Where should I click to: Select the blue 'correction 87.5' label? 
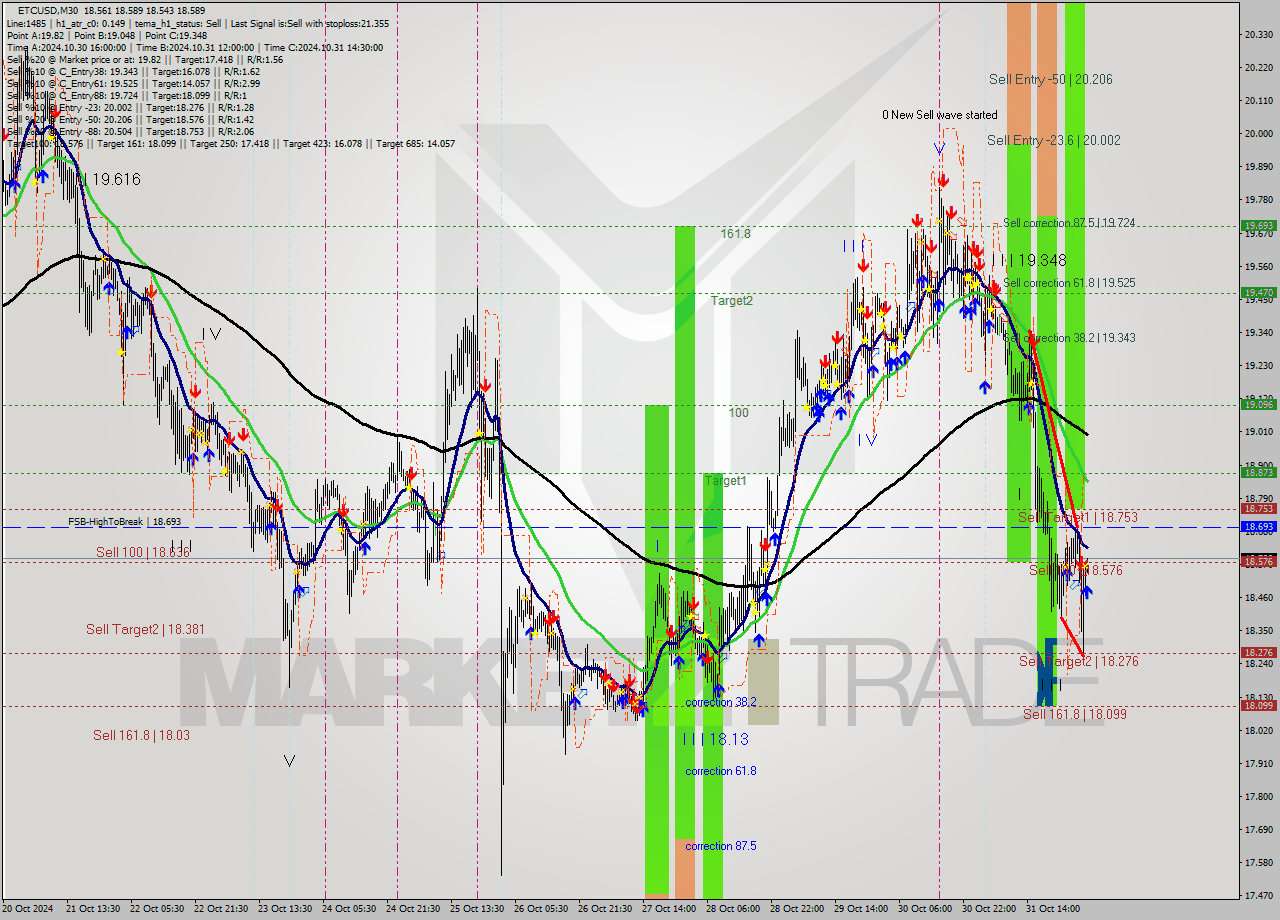(x=720, y=846)
